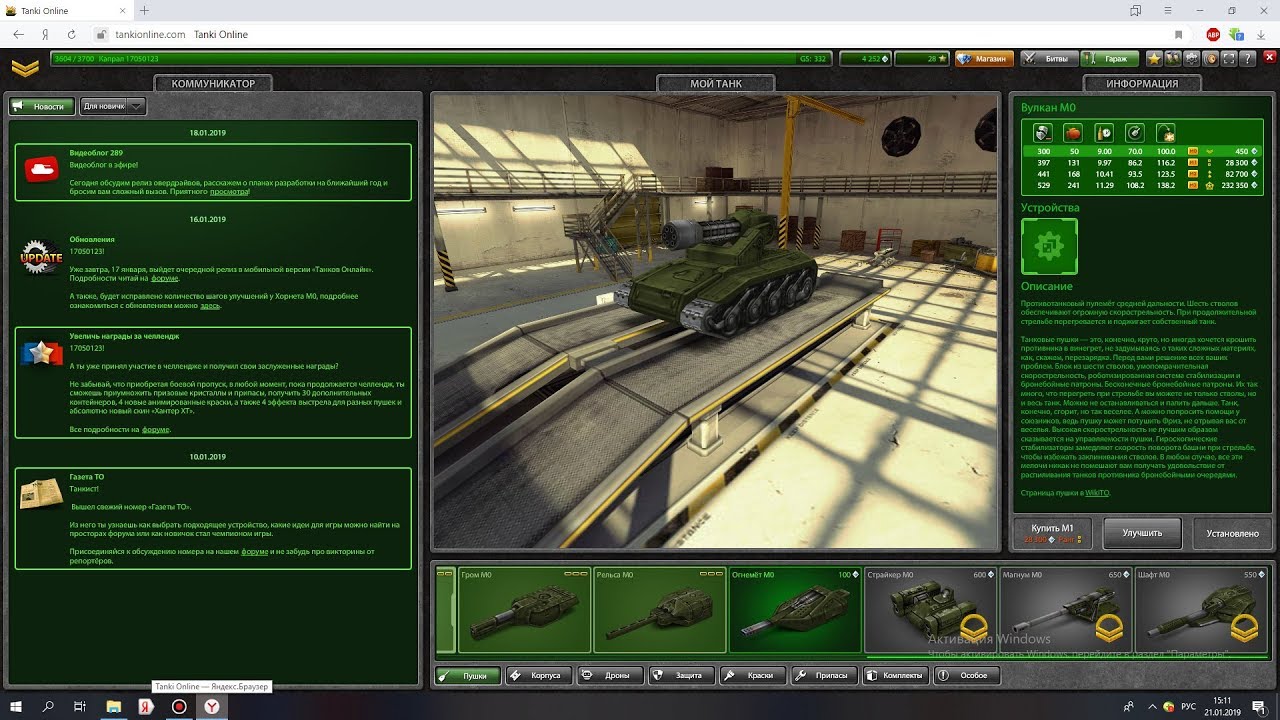Viewport: 1280px width, 720px height.
Task: Click the challenge rewards star icon
Action: tap(42, 354)
